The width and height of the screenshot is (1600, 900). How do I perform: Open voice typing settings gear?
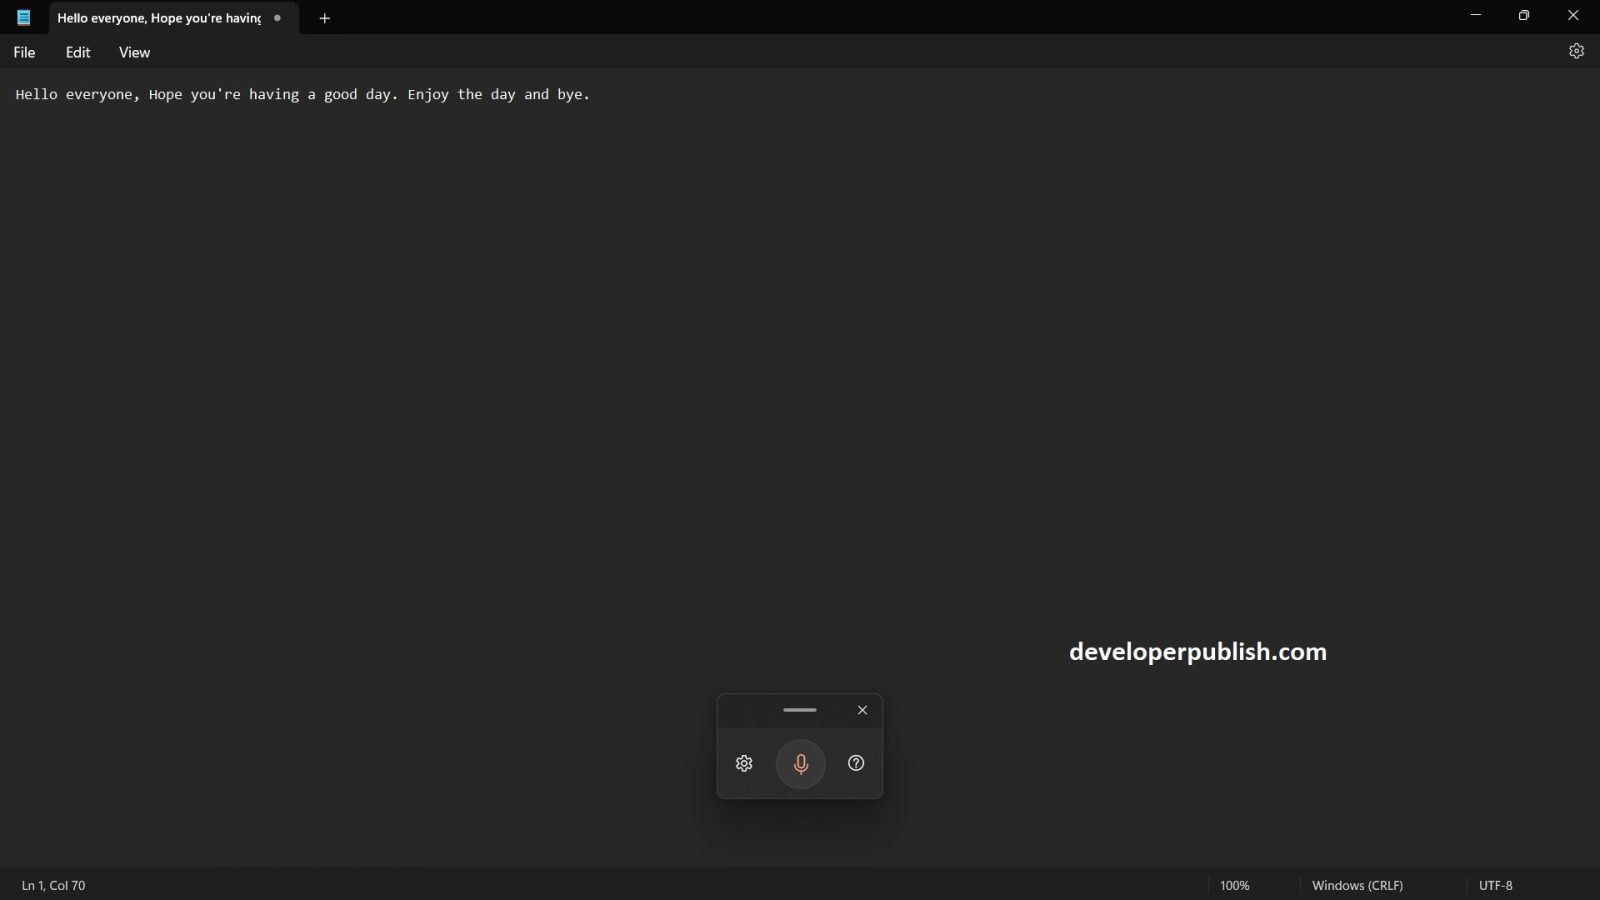click(x=744, y=763)
